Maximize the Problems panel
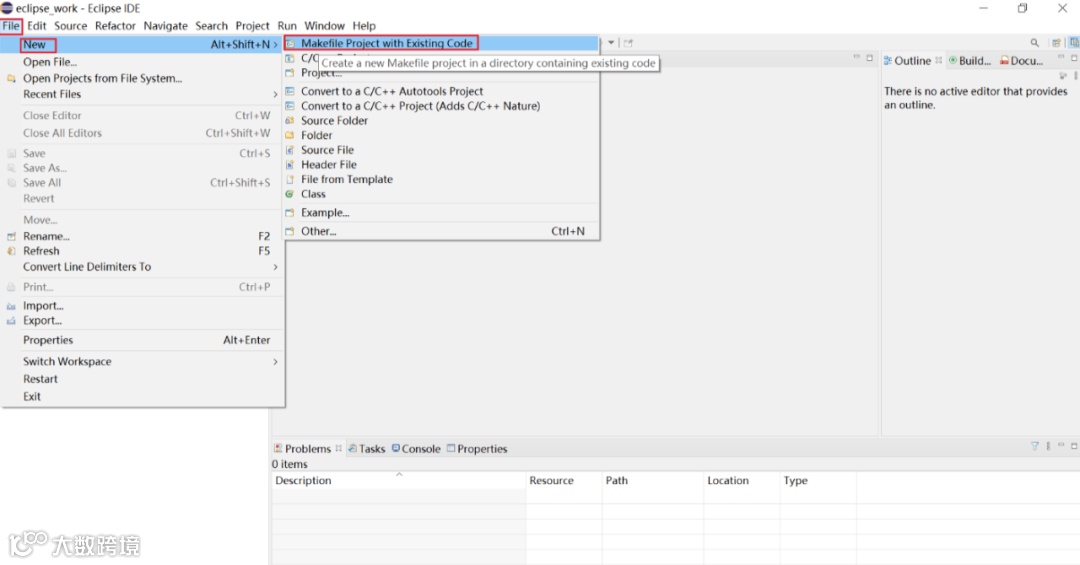Image resolution: width=1080 pixels, height=565 pixels. [x=1074, y=446]
